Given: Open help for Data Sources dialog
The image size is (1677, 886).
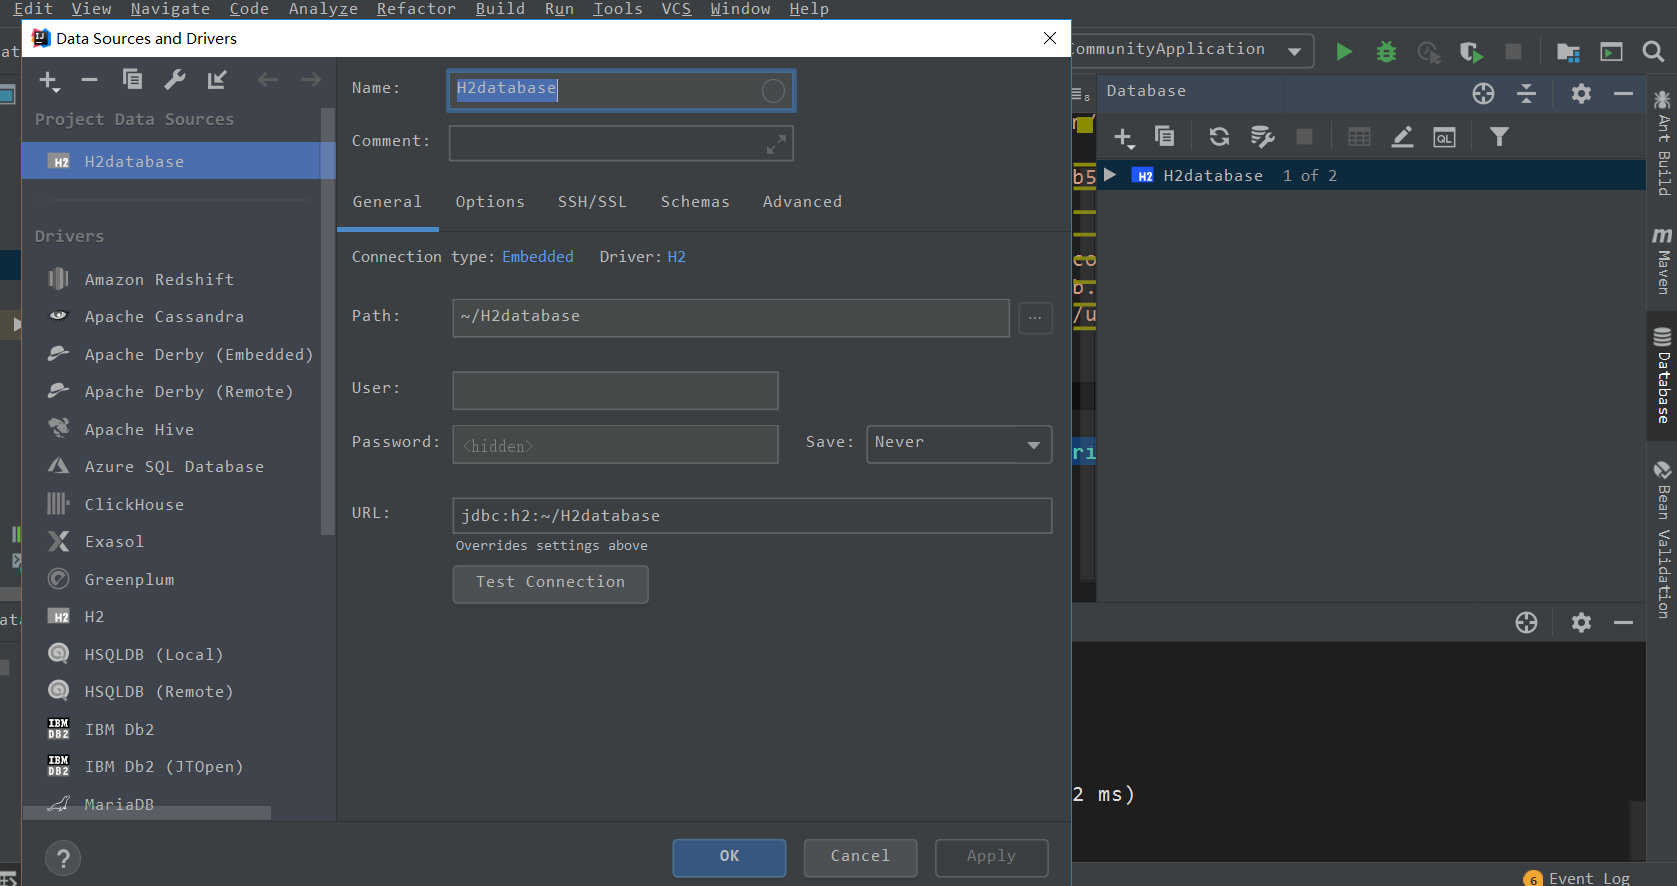Looking at the screenshot, I should click(63, 858).
